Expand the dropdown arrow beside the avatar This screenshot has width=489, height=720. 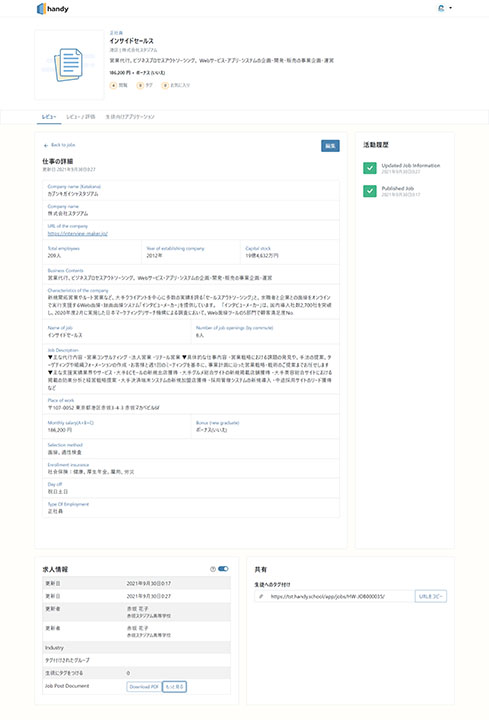tap(450, 8)
